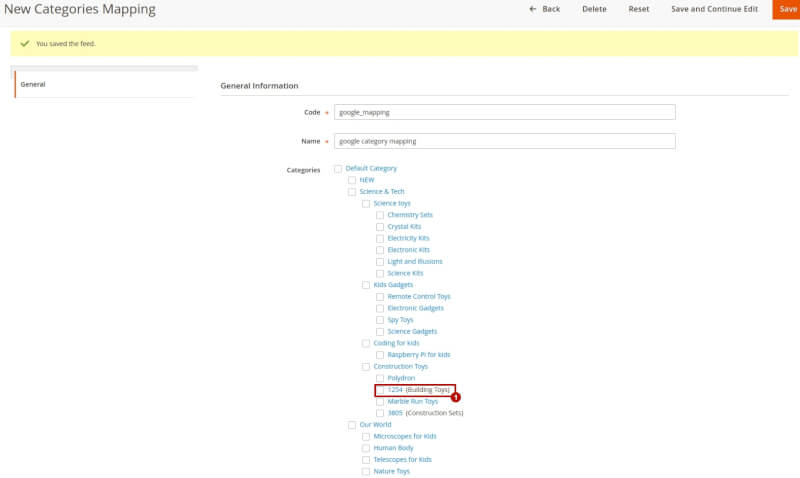
Task: Tick the Chemistry Sets checkbox
Action: 380,215
